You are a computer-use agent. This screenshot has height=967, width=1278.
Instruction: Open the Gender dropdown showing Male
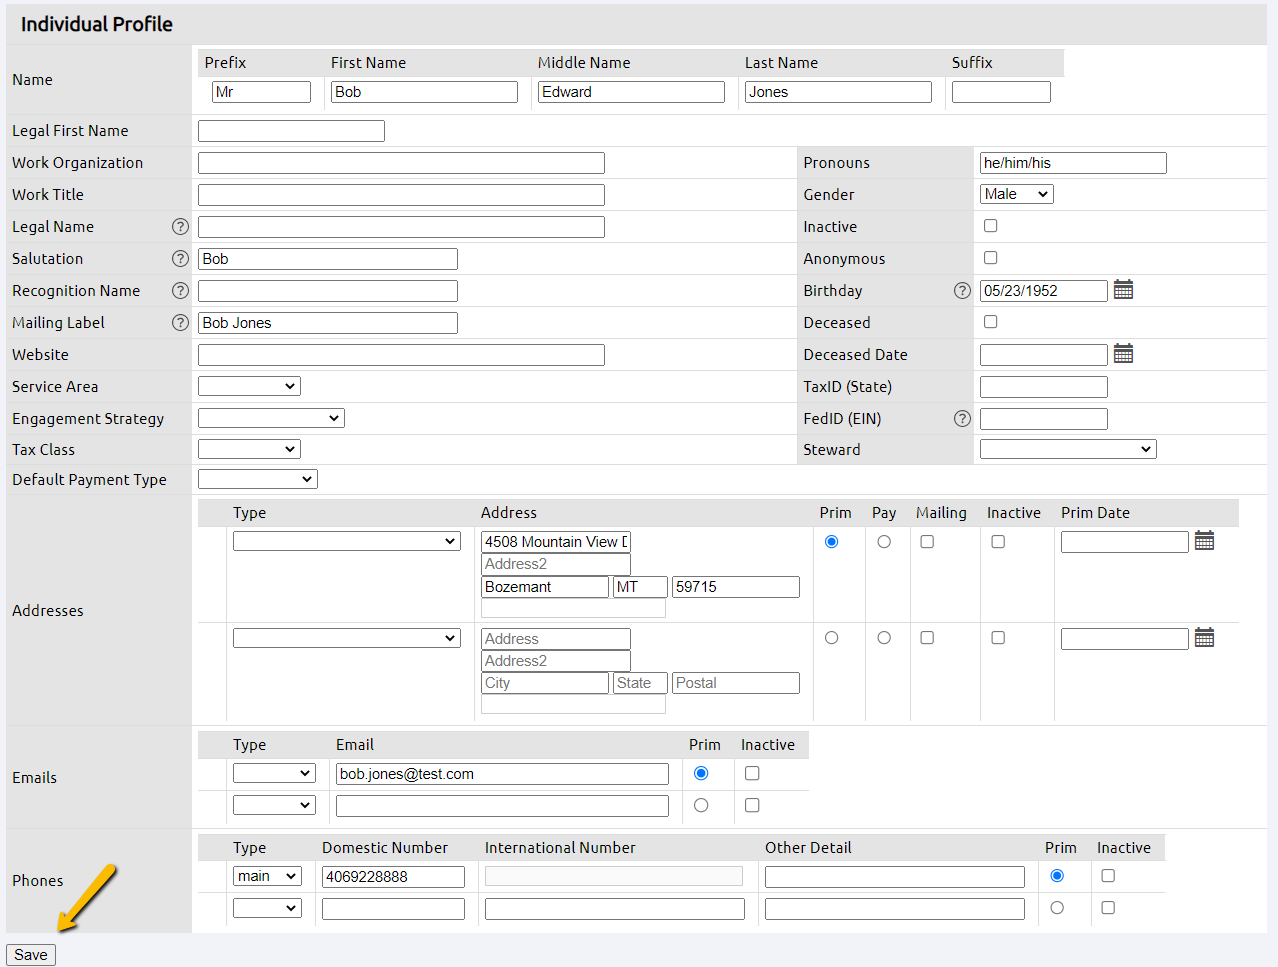1017,194
